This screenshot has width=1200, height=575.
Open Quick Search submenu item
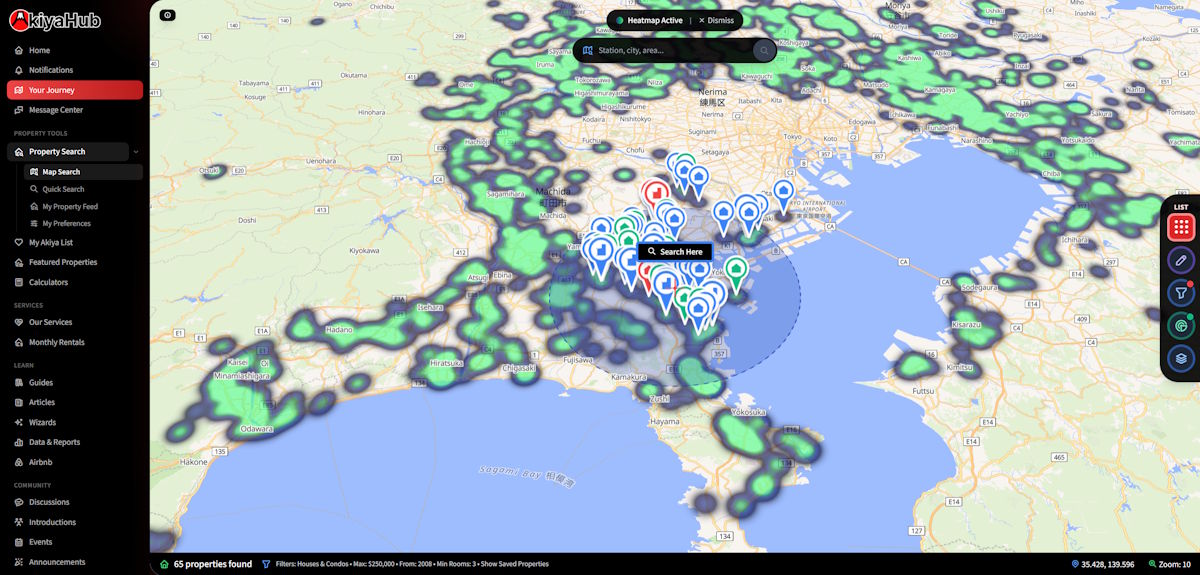pos(63,189)
